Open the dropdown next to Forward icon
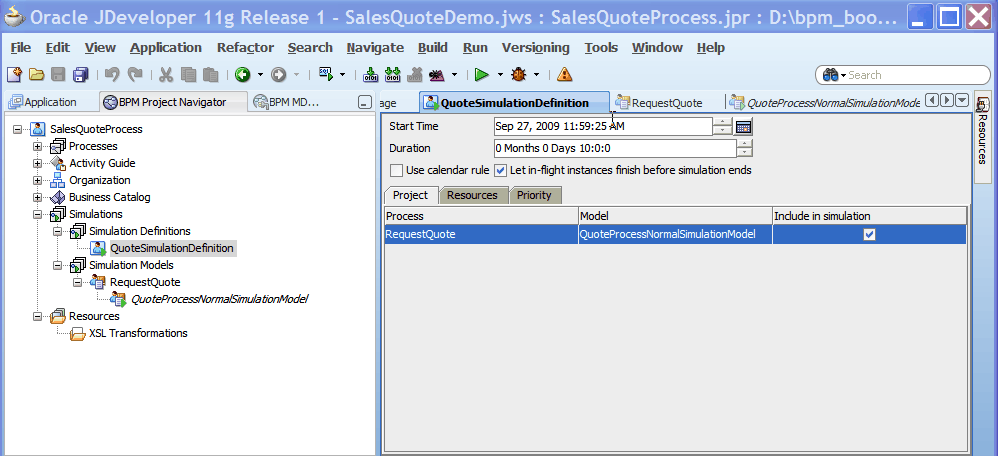This screenshot has width=998, height=456. [x=296, y=75]
